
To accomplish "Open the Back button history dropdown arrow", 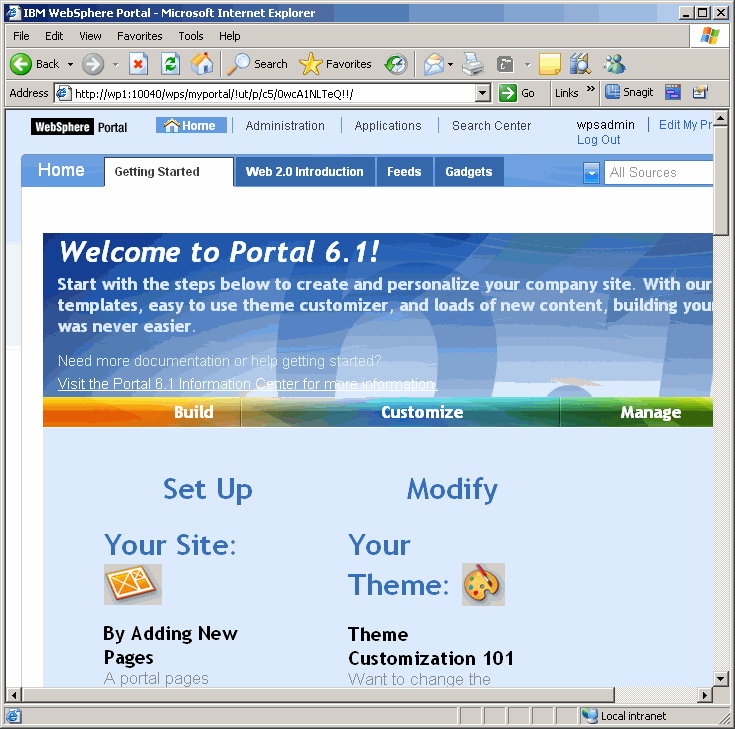I will (70, 64).
